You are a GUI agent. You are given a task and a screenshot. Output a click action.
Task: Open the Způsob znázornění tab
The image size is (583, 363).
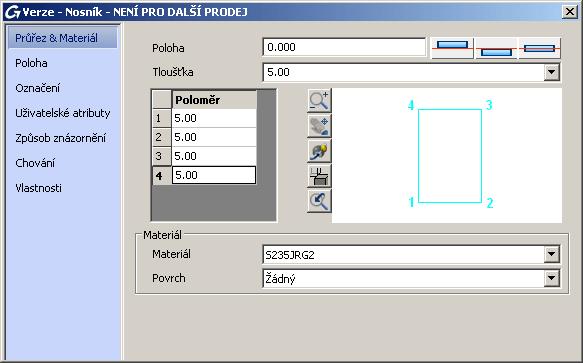[61, 138]
